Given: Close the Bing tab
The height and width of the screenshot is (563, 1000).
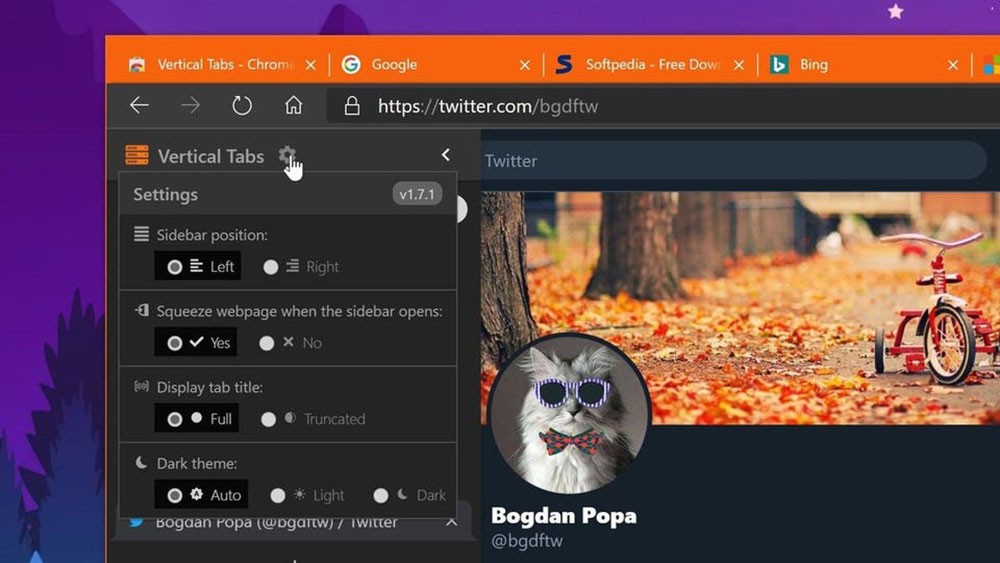Looking at the screenshot, I should click(x=953, y=65).
